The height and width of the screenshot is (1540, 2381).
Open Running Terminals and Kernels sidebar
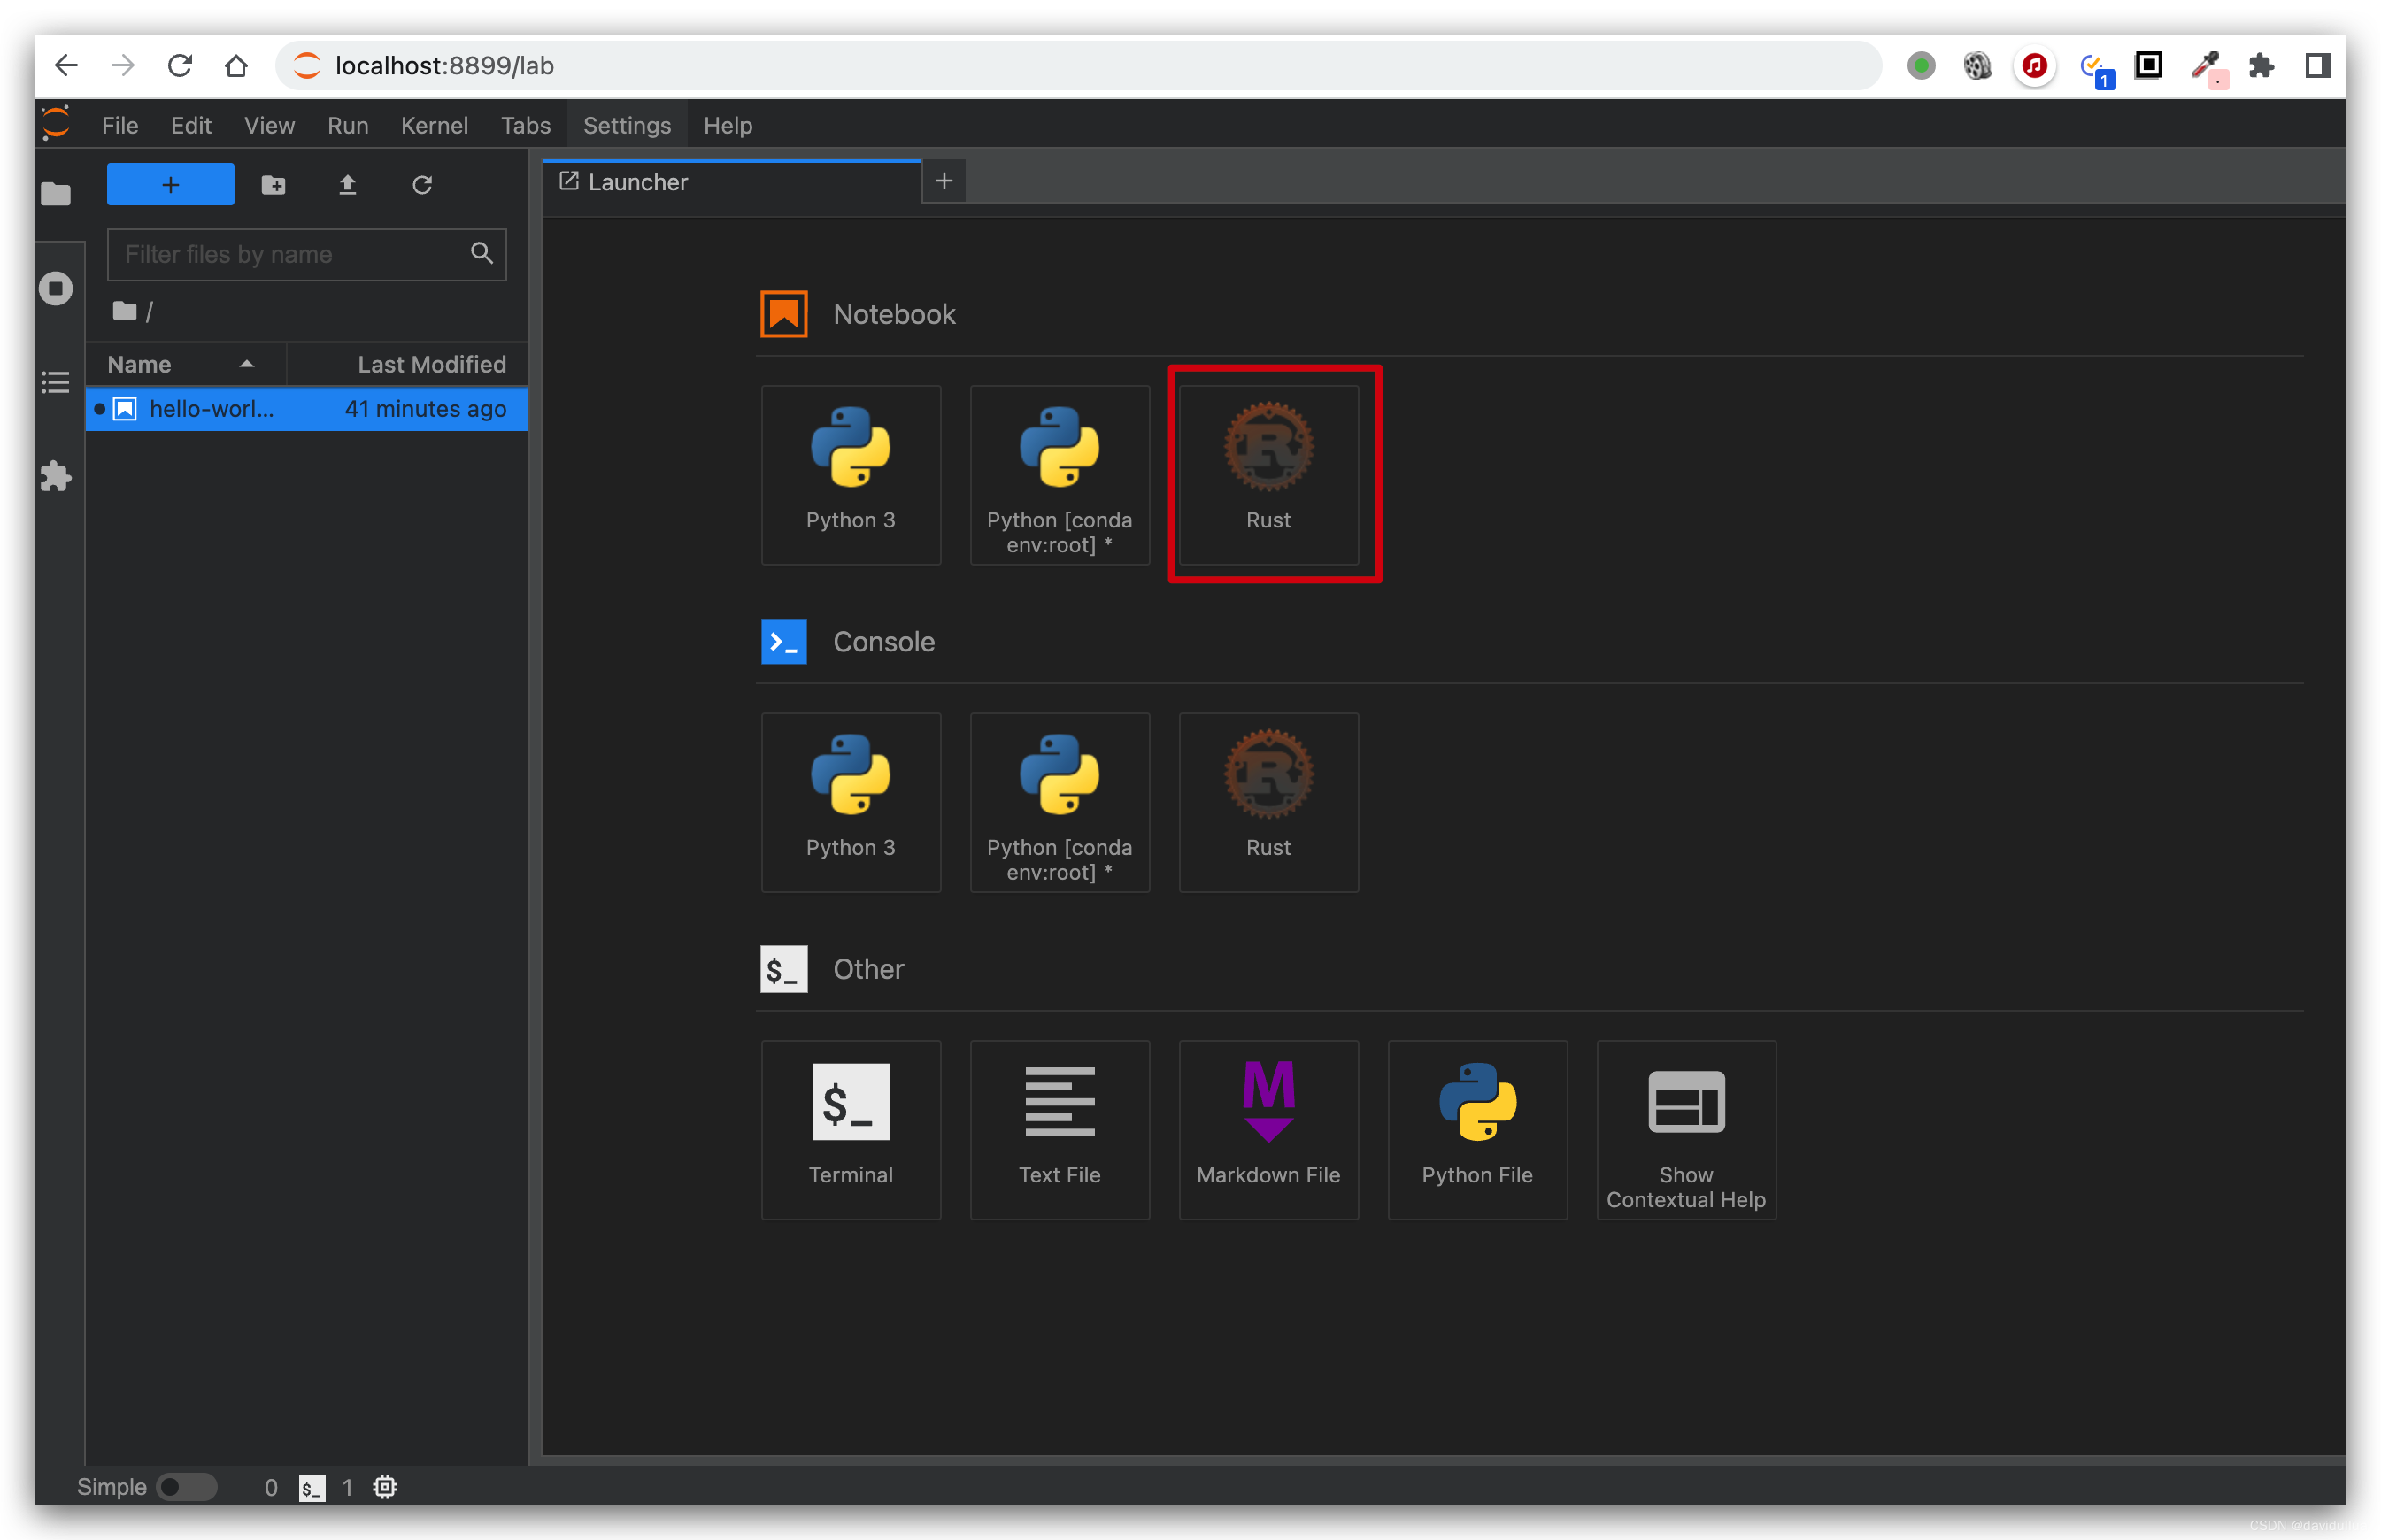56,289
